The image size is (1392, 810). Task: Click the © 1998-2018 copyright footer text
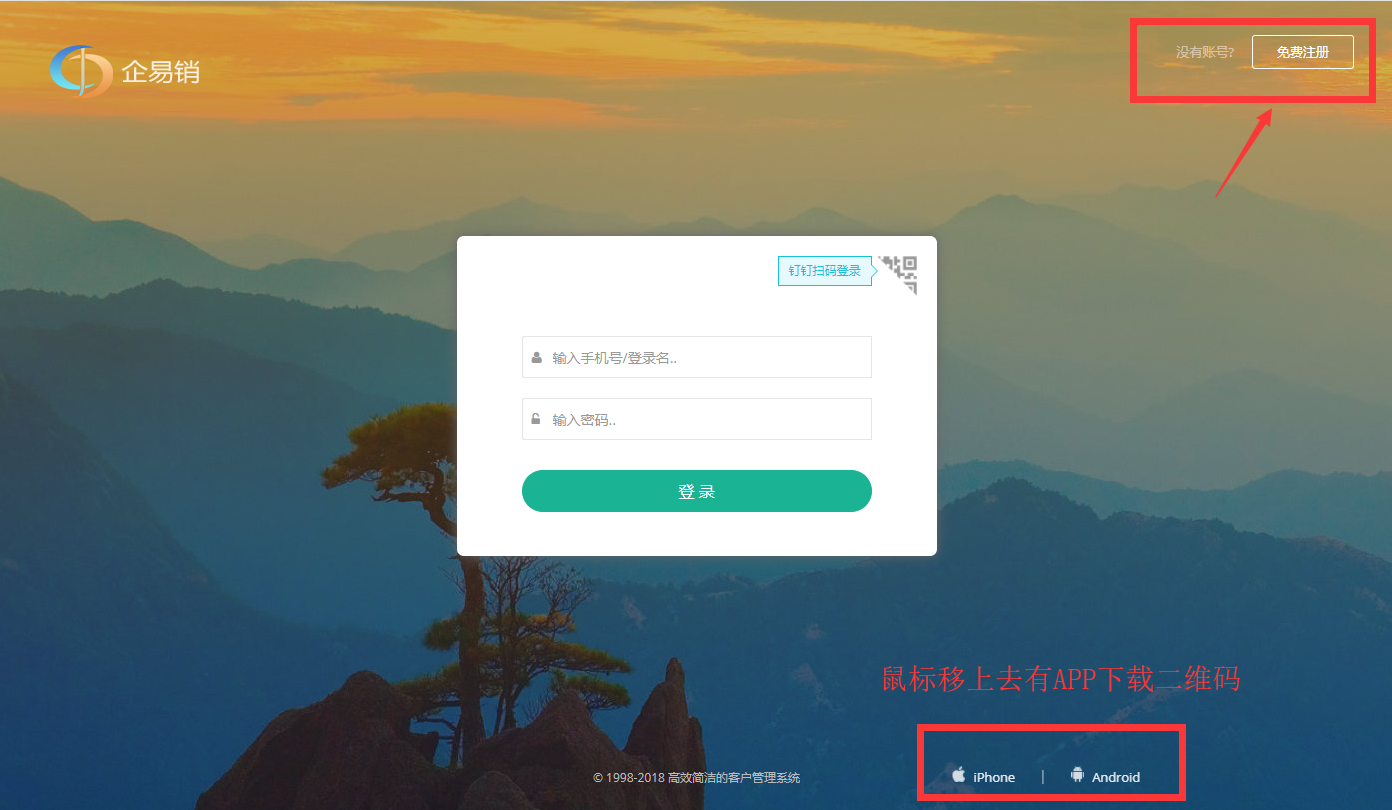pyautogui.click(x=696, y=778)
